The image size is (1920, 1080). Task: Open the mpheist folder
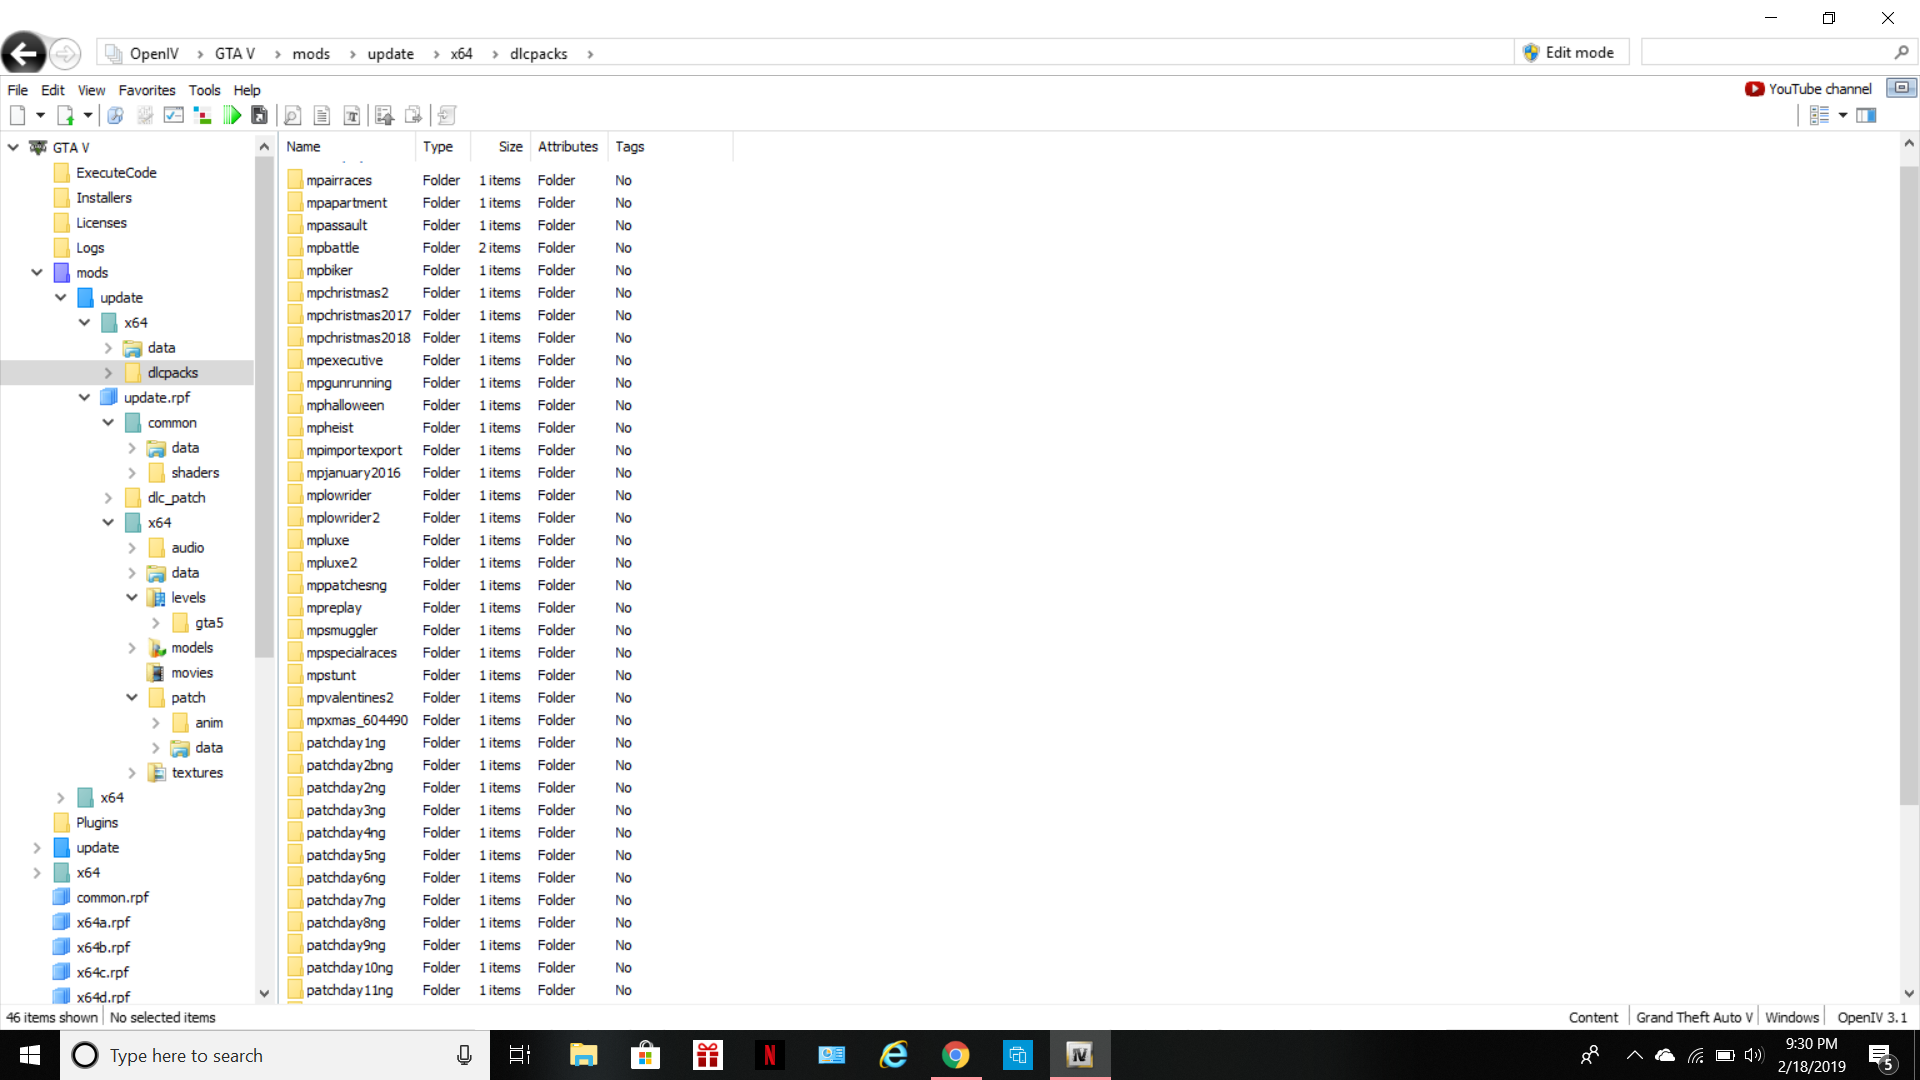point(329,428)
